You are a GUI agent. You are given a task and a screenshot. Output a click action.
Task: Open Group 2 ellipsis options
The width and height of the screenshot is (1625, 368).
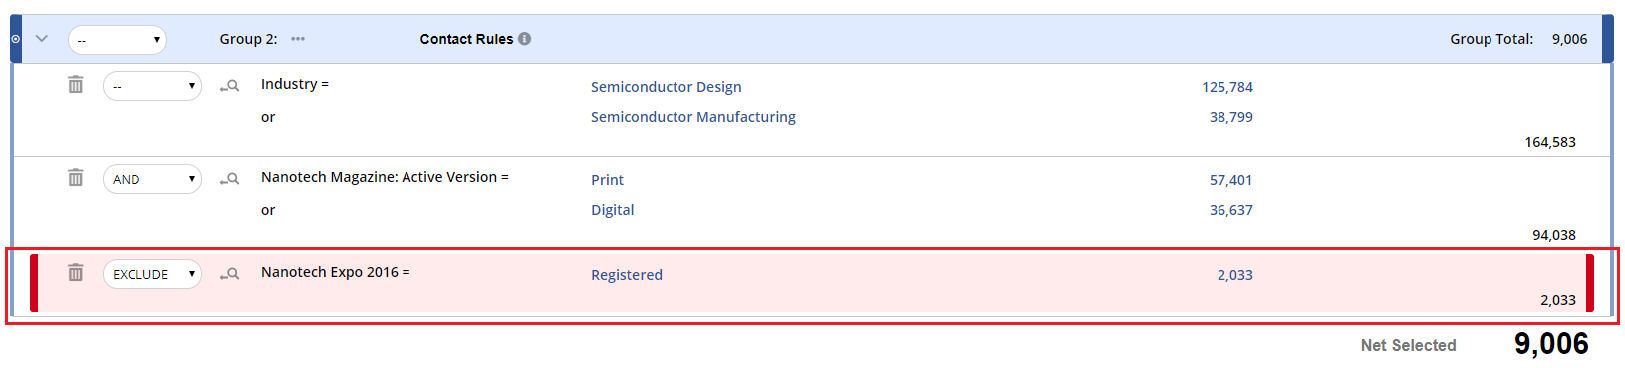pyautogui.click(x=298, y=39)
